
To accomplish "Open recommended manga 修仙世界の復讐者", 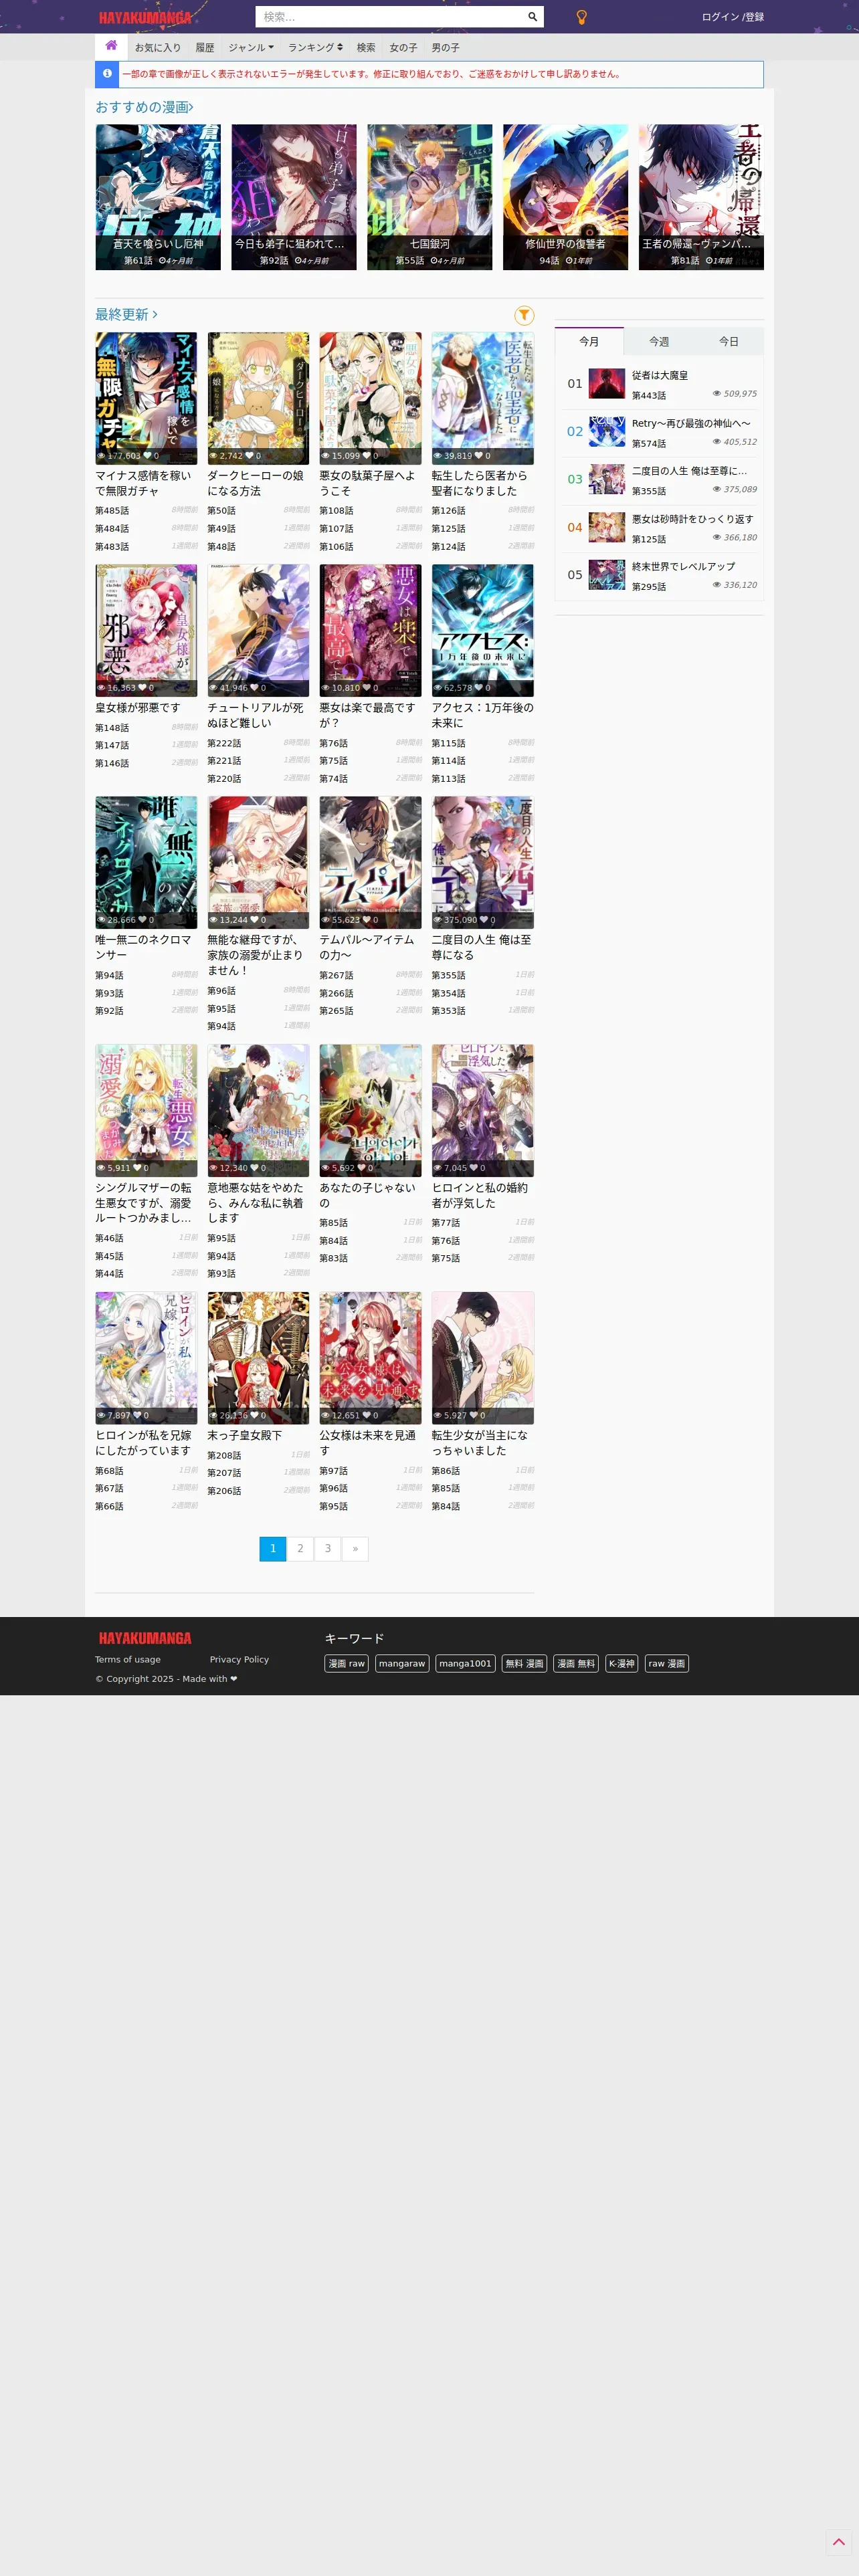I will 566,197.
